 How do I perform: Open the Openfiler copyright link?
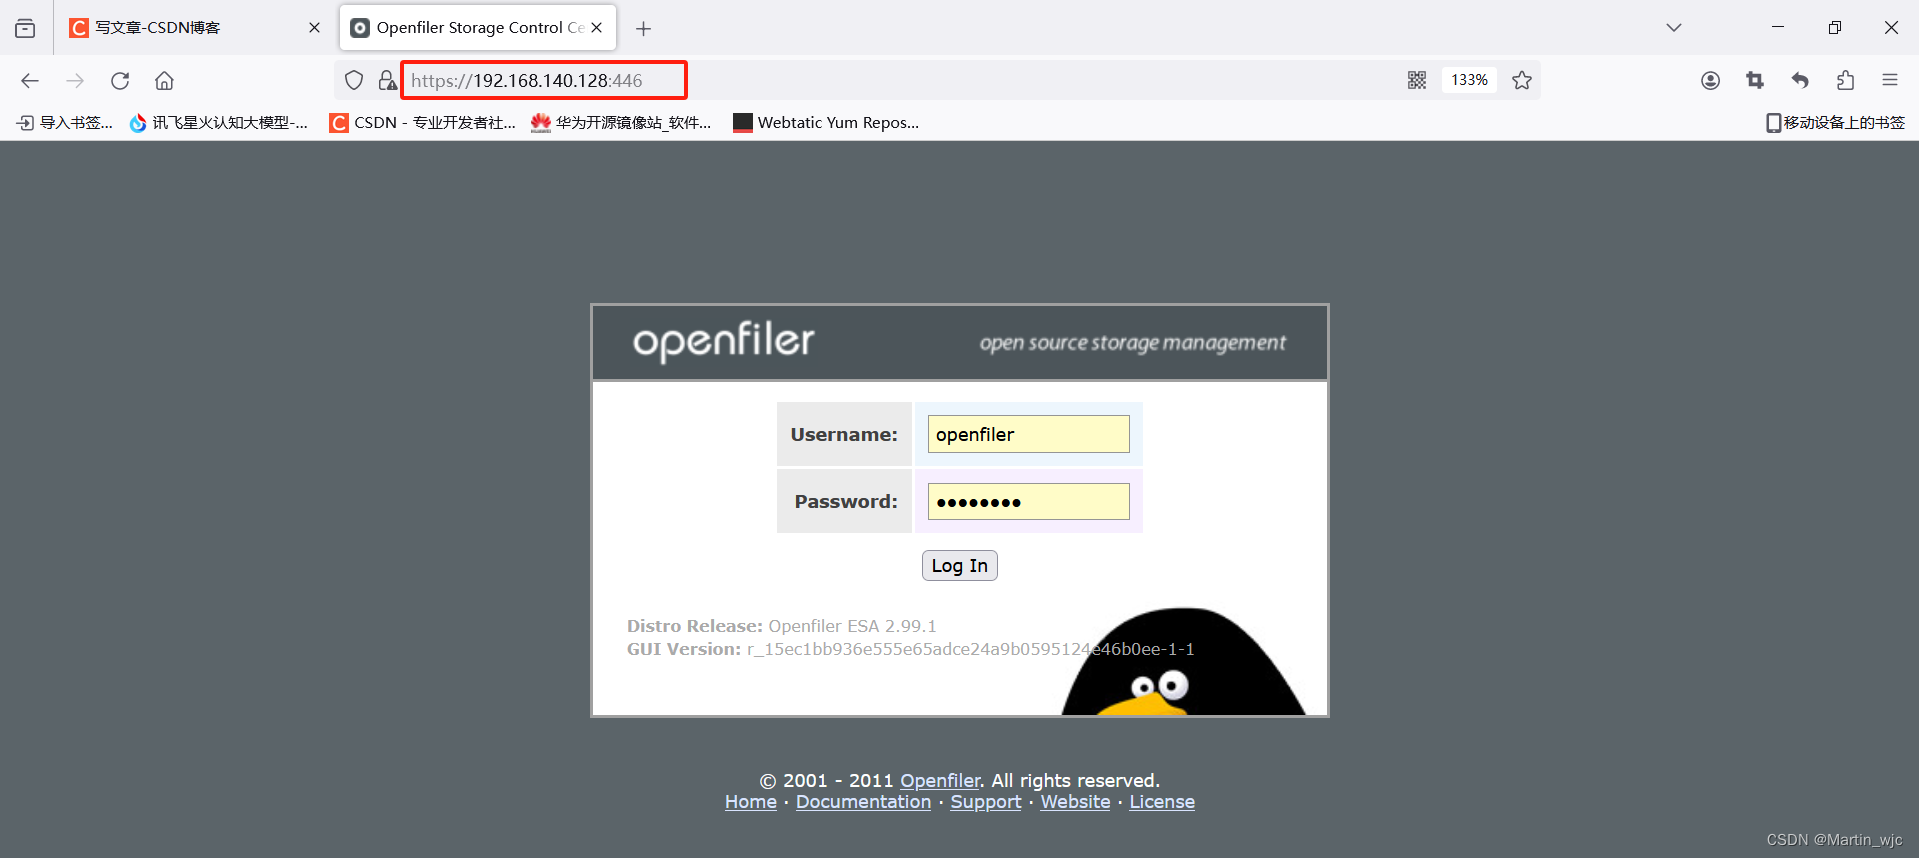tap(940, 781)
